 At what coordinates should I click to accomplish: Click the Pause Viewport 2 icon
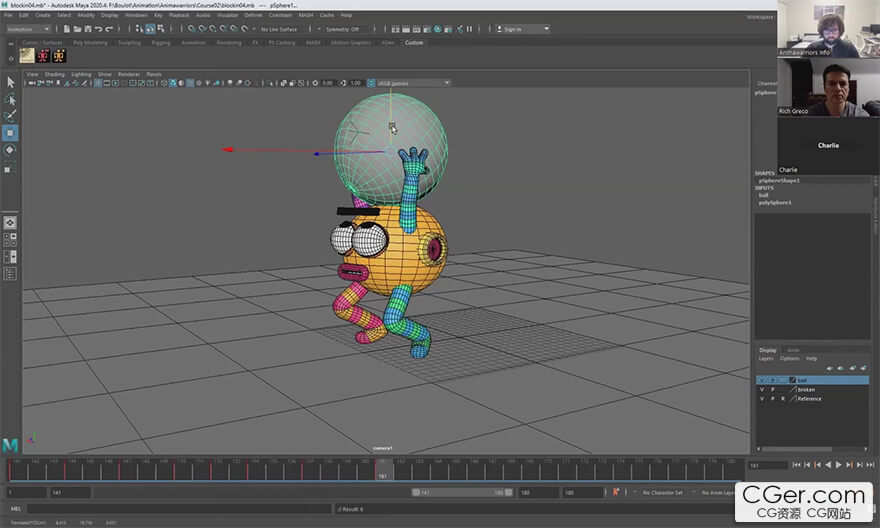[470, 29]
